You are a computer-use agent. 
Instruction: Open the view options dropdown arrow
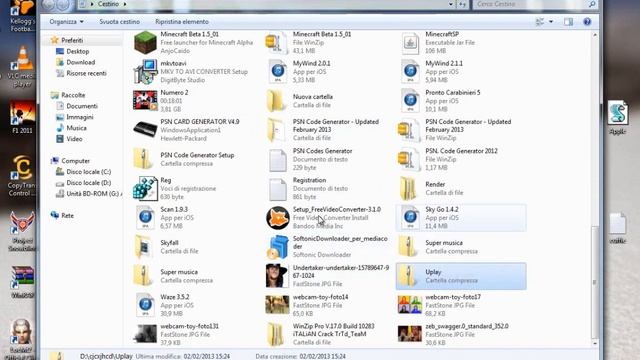[551, 22]
